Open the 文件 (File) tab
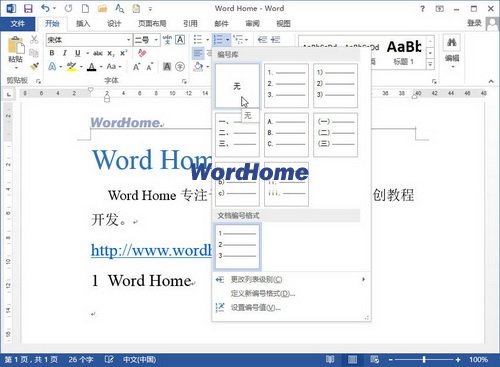This screenshot has width=500, height=367. tap(17, 24)
